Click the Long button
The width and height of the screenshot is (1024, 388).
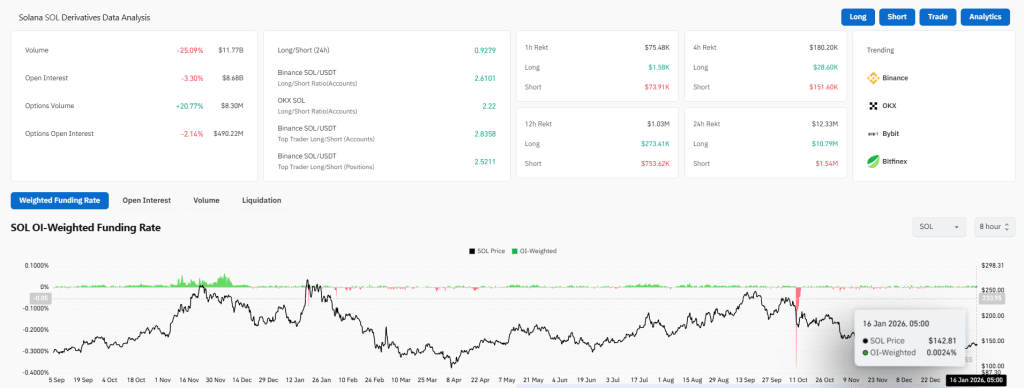(x=858, y=17)
